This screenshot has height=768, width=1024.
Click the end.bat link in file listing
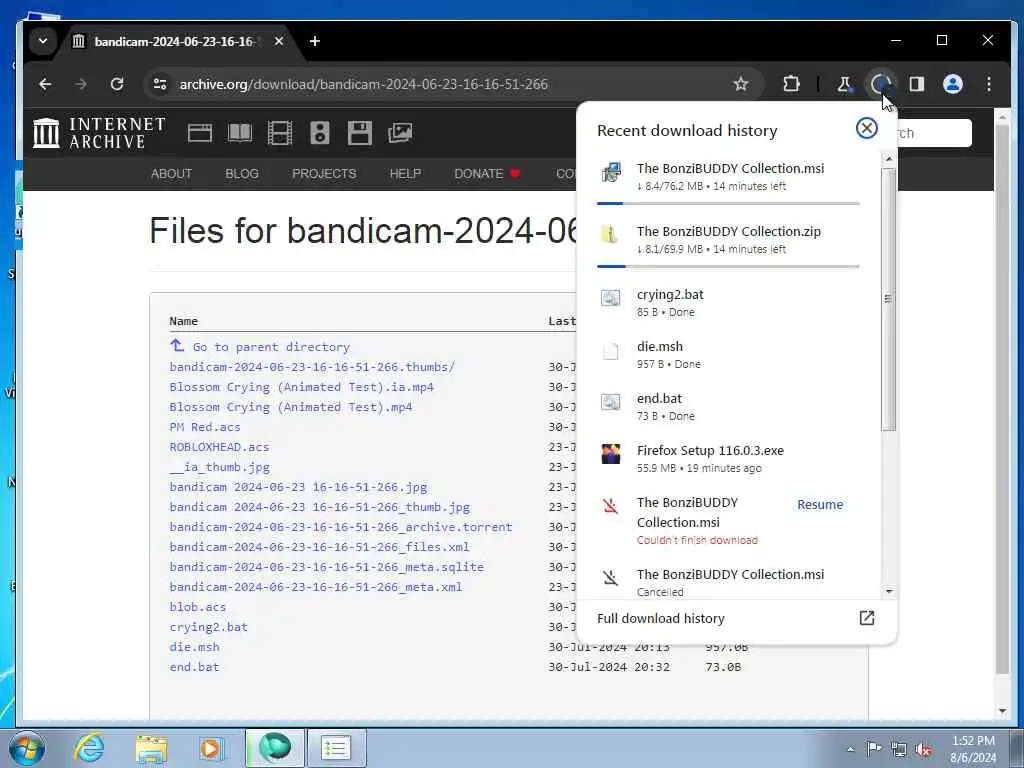pyautogui.click(x=195, y=667)
